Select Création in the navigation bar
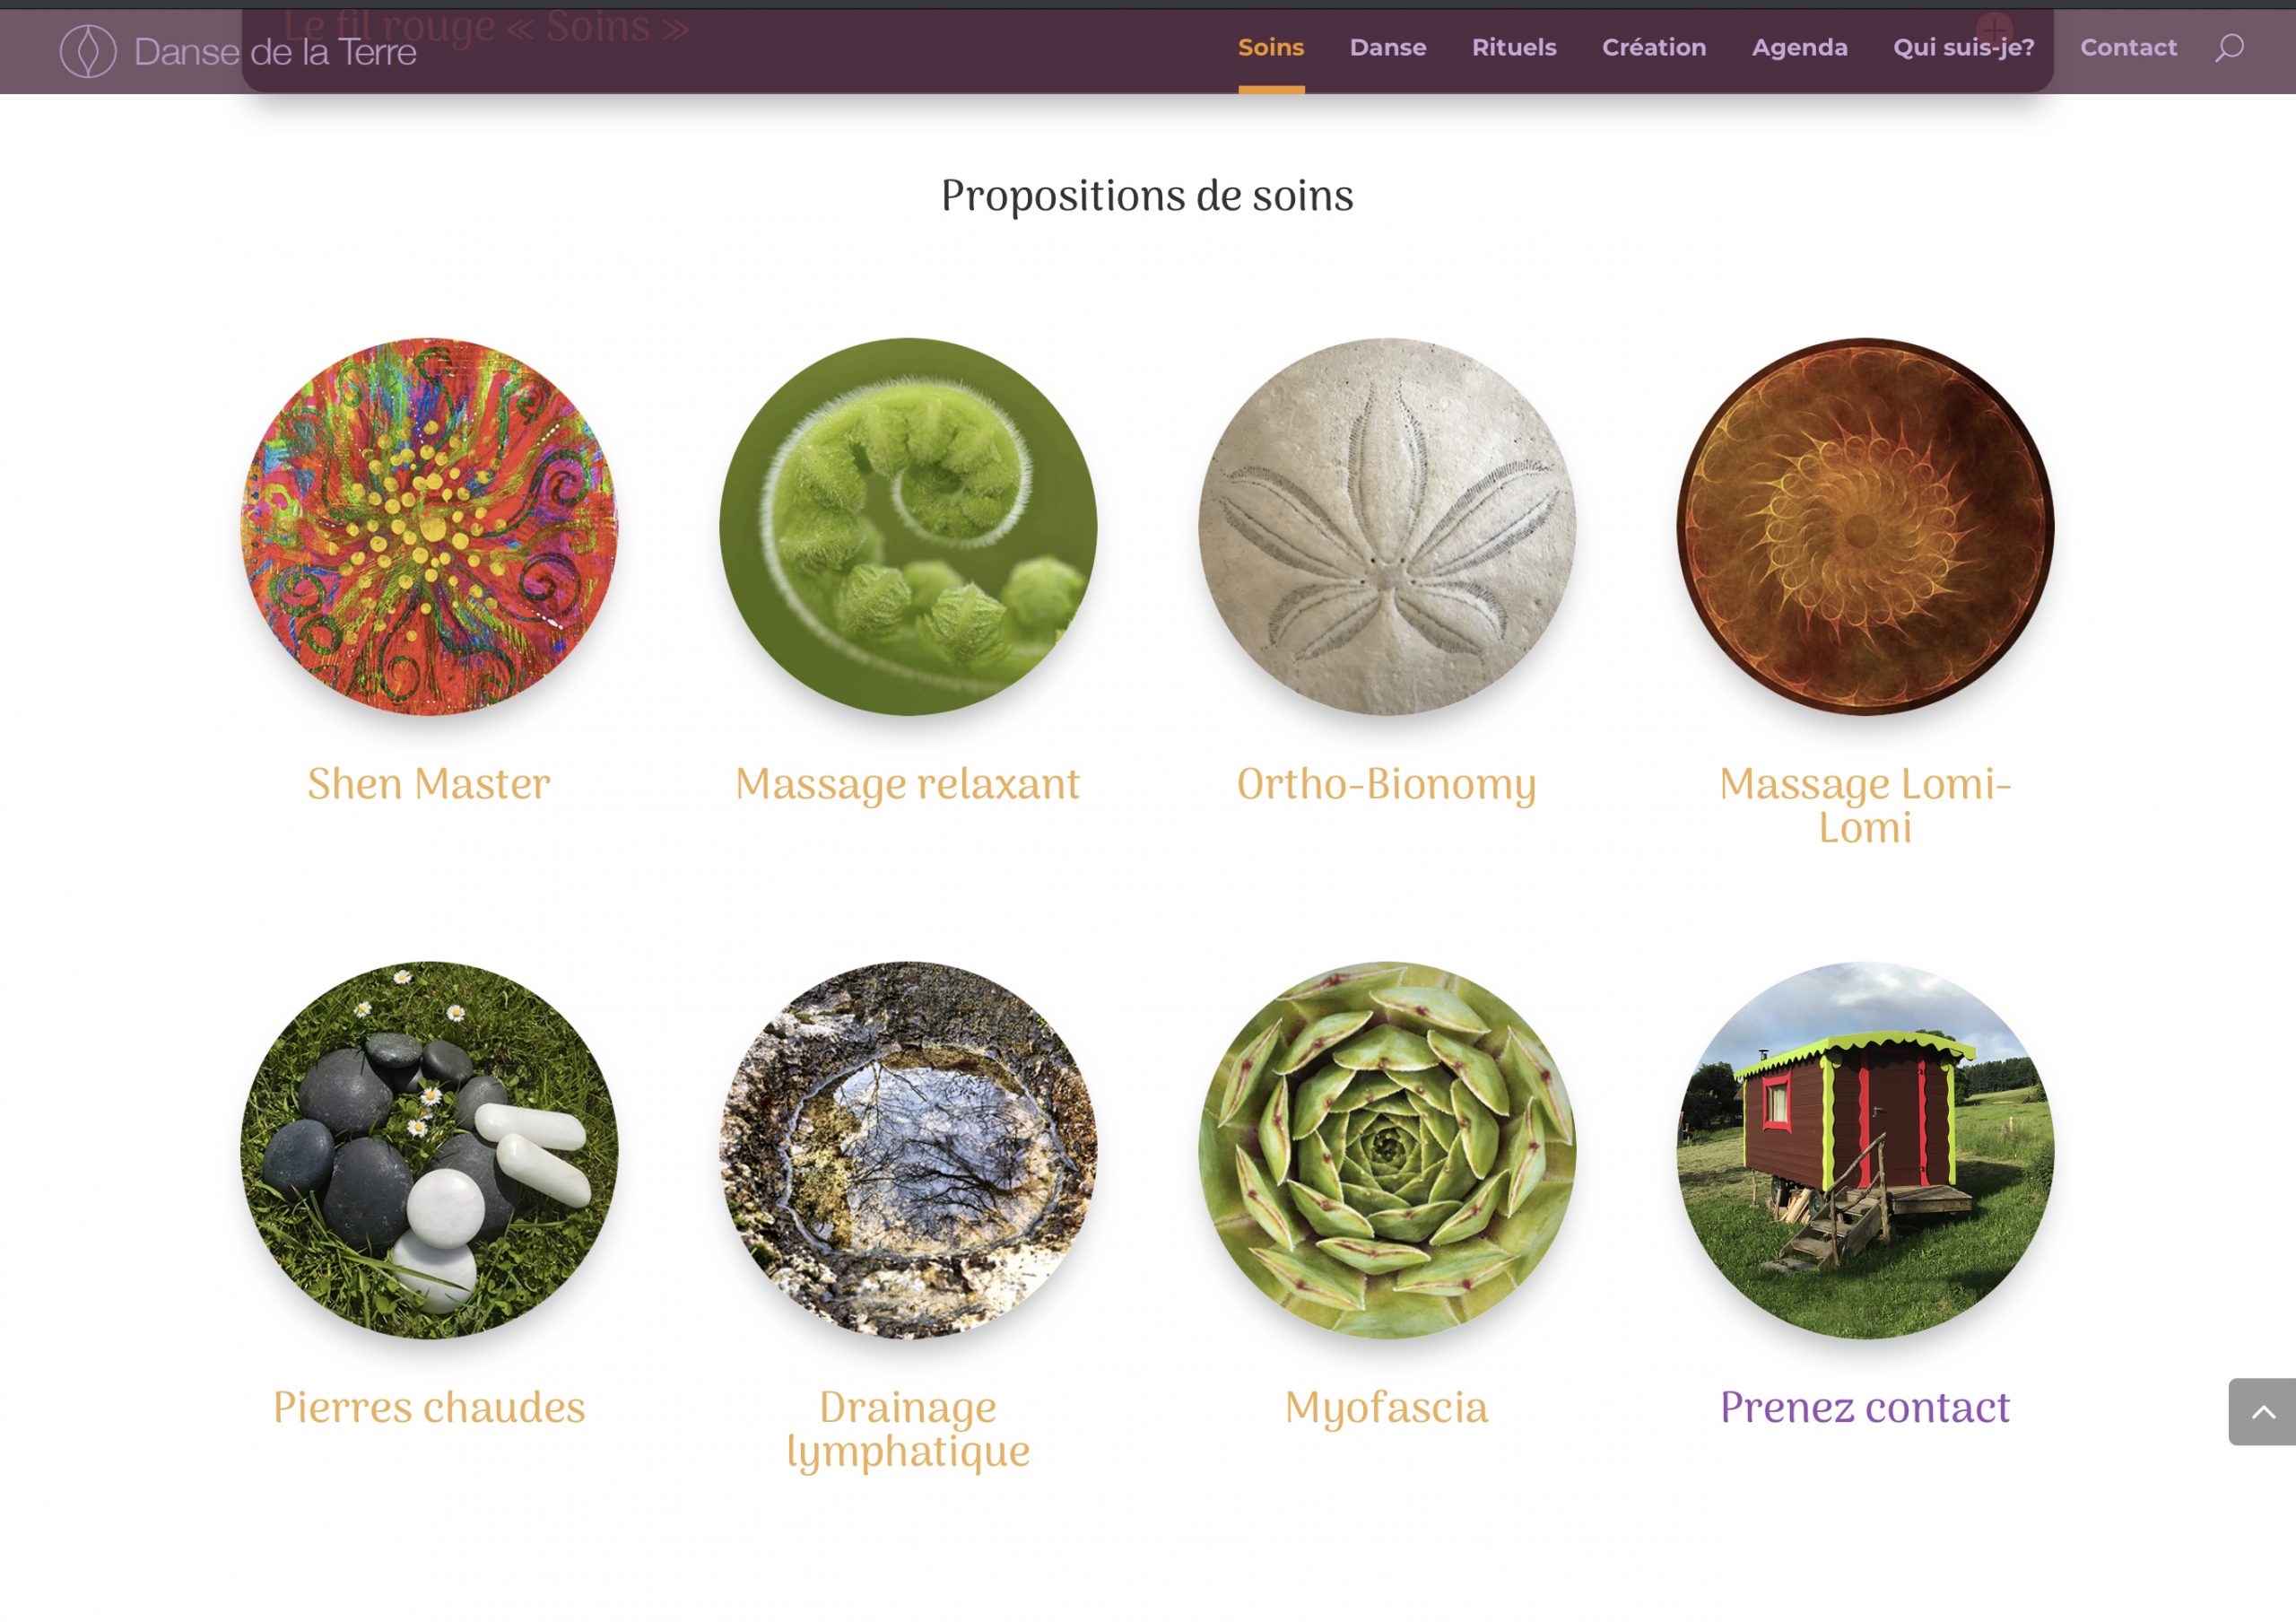This screenshot has width=2296, height=1622. click(1653, 48)
